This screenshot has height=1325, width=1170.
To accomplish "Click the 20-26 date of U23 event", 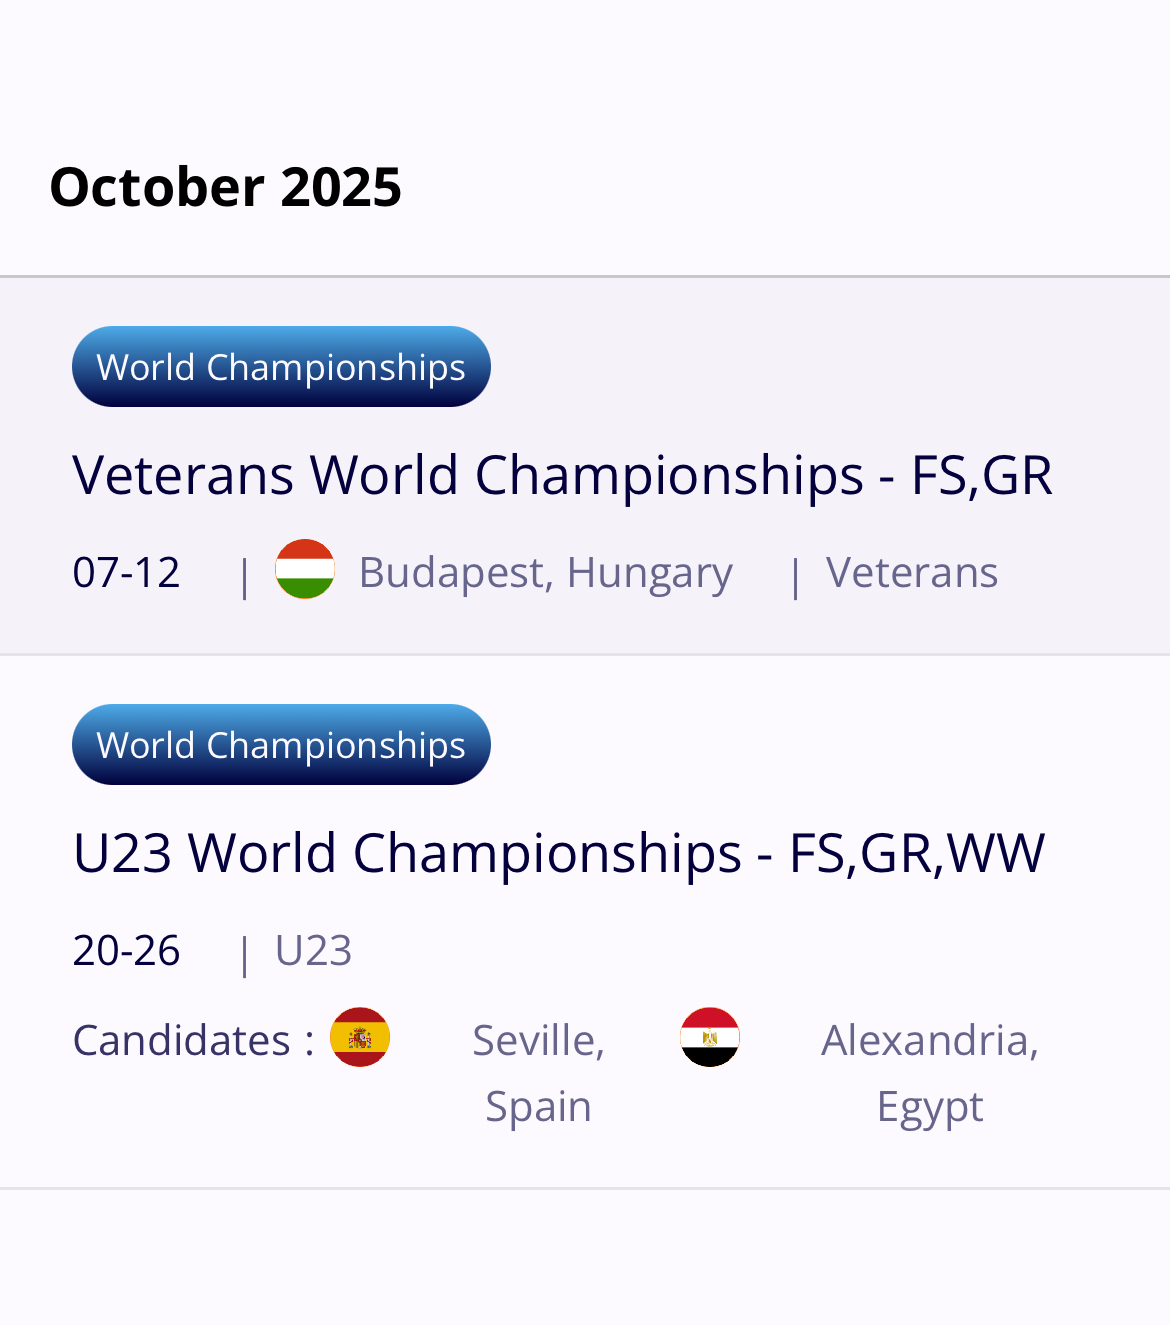I will click(127, 951).
